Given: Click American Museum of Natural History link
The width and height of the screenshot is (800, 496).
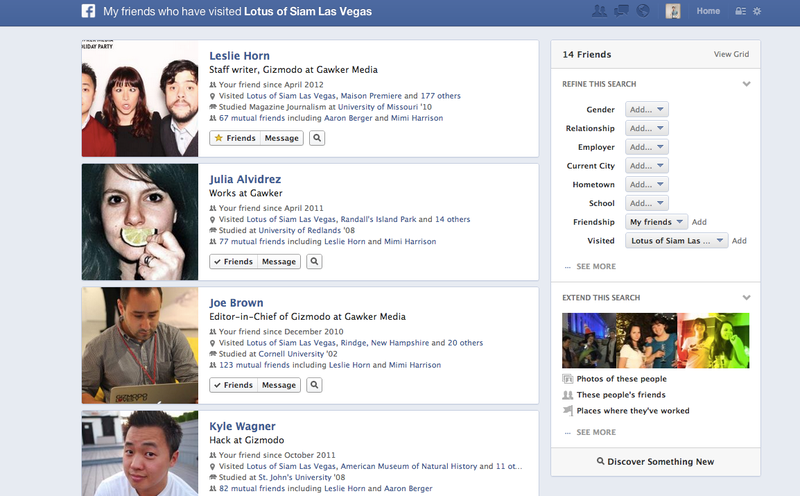Looking at the screenshot, I should point(409,466).
